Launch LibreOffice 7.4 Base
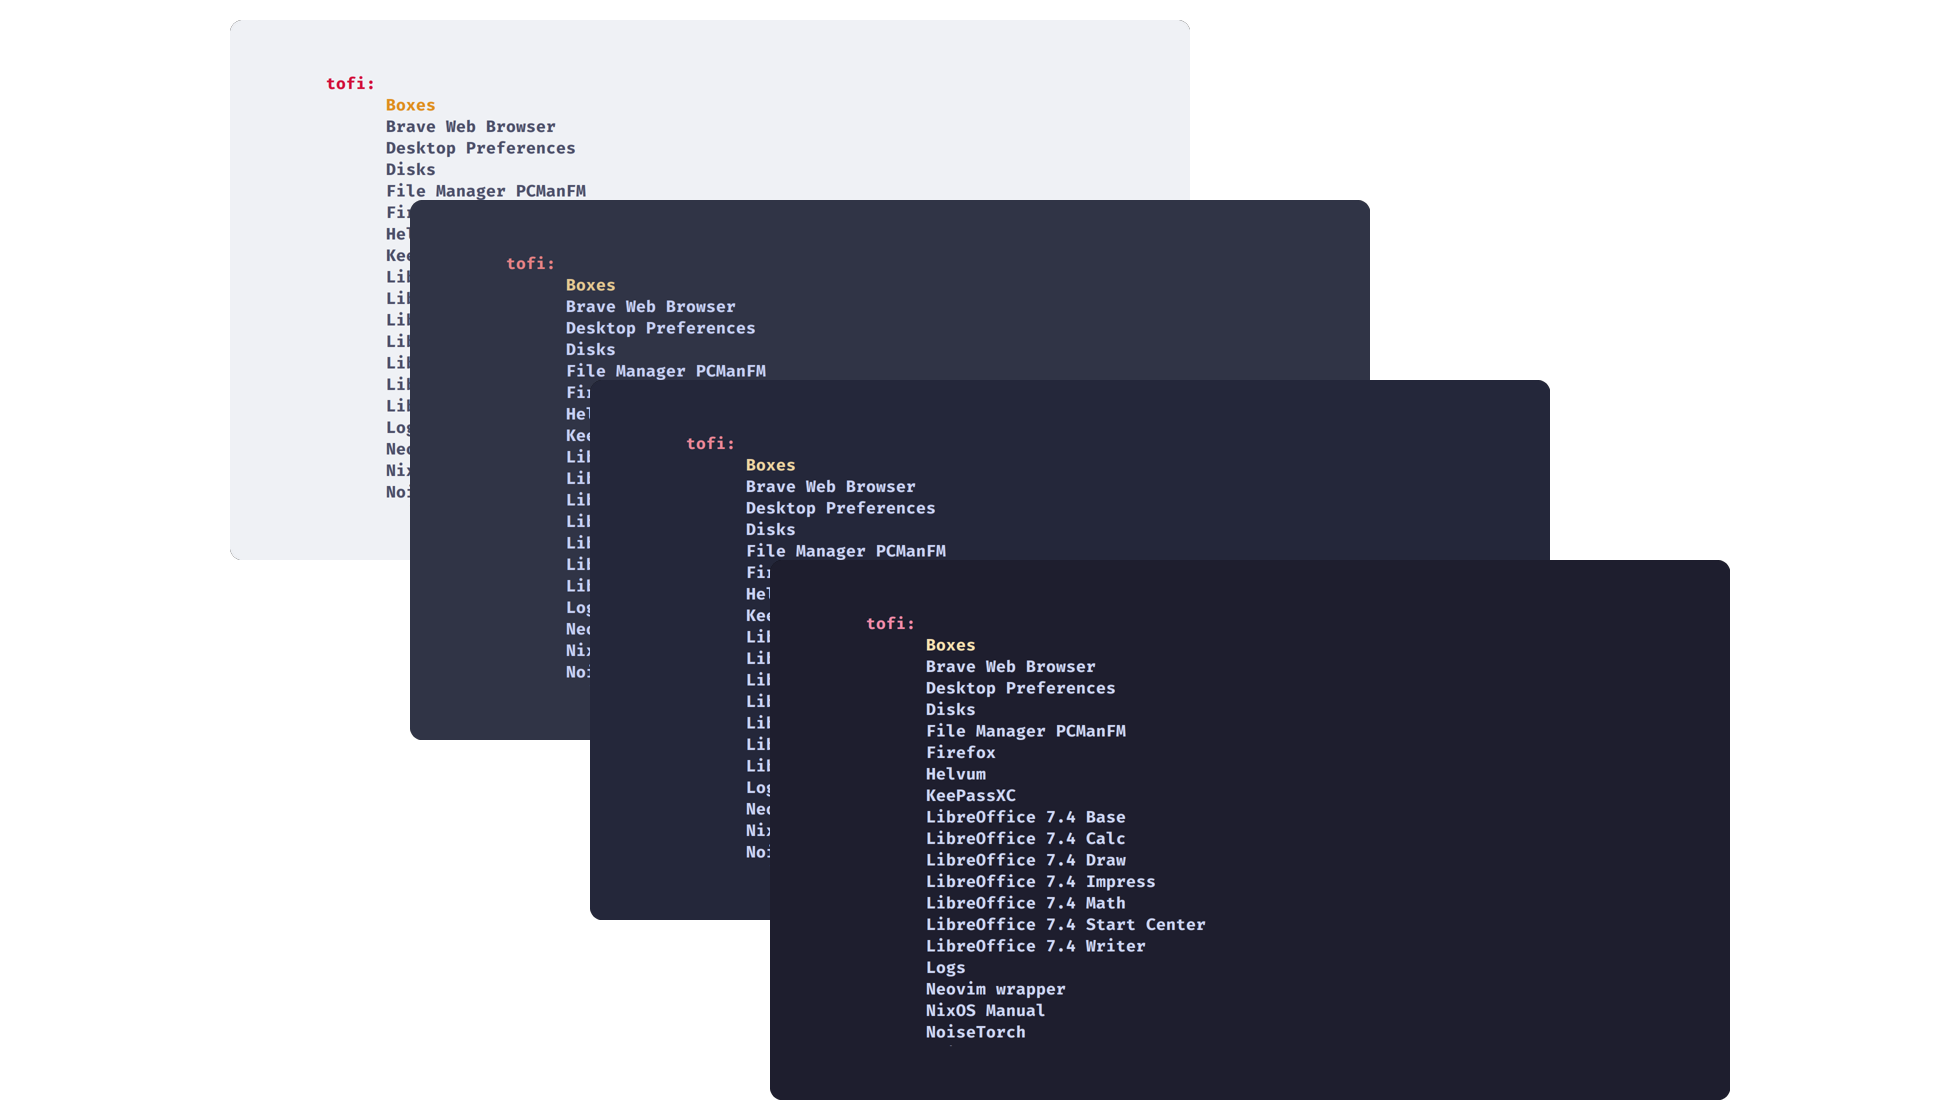1960x1120 pixels. pos(1025,817)
